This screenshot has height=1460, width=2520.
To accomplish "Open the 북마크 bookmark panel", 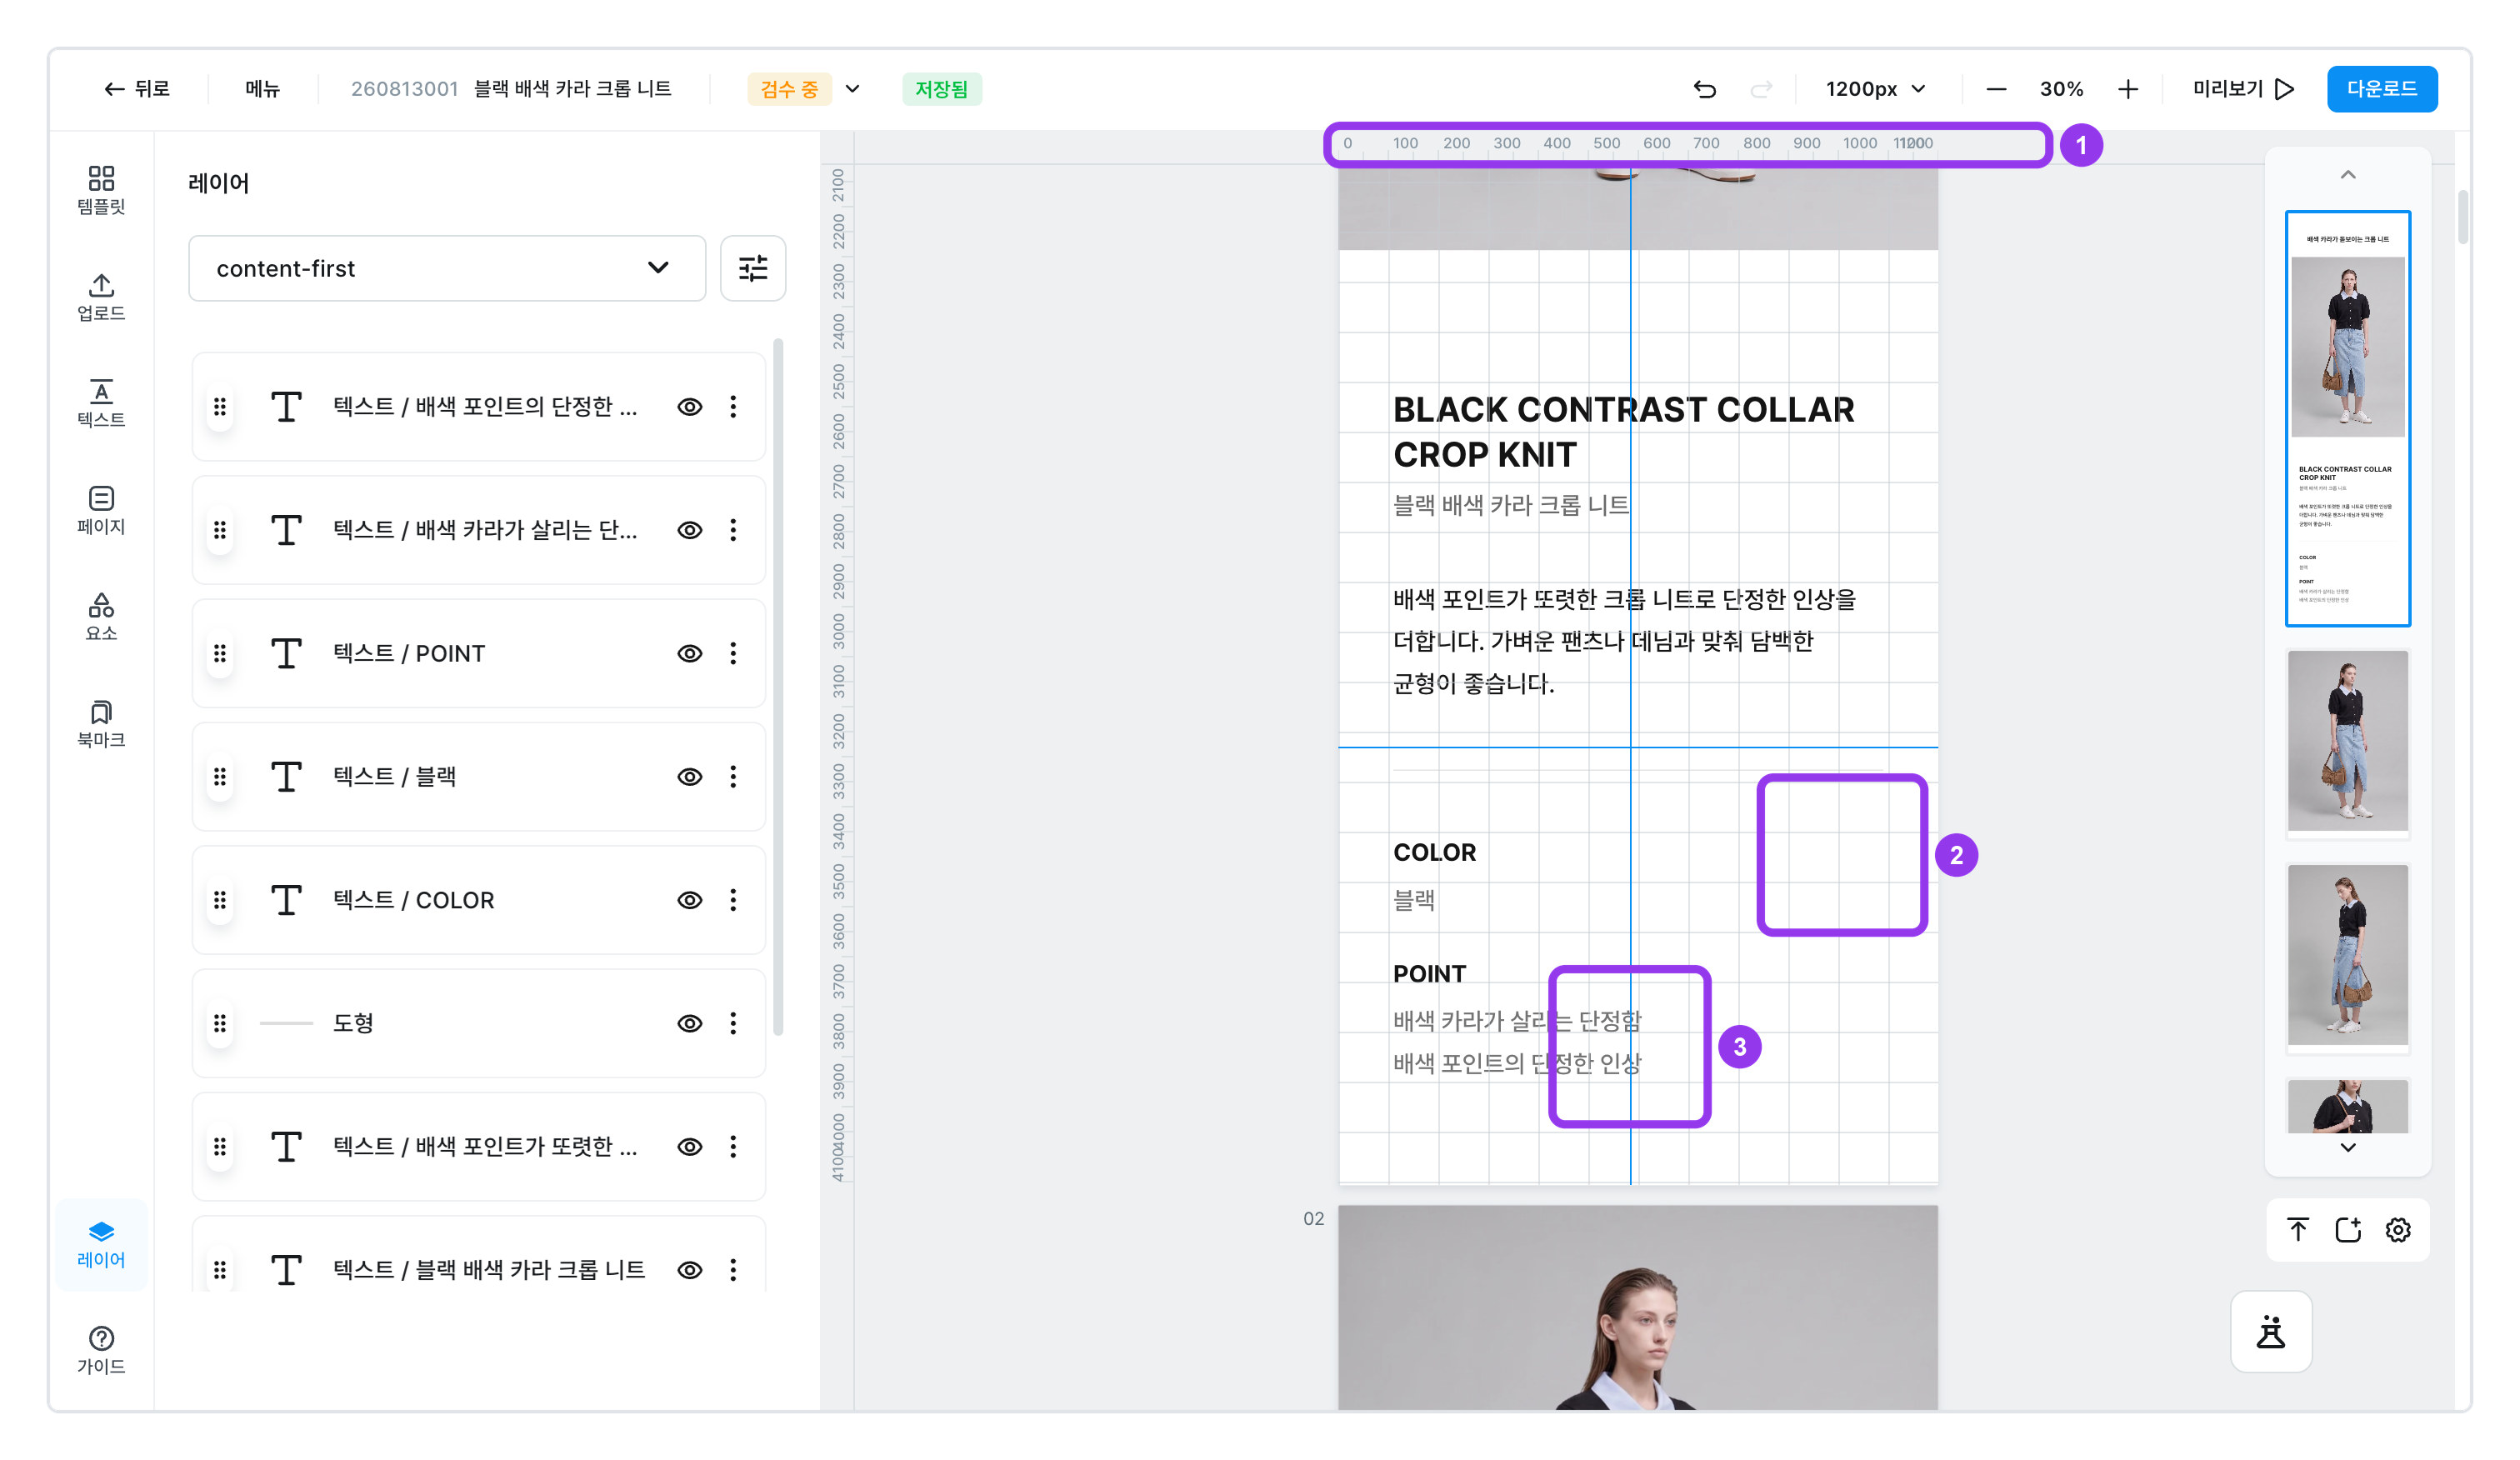I will click(101, 724).
